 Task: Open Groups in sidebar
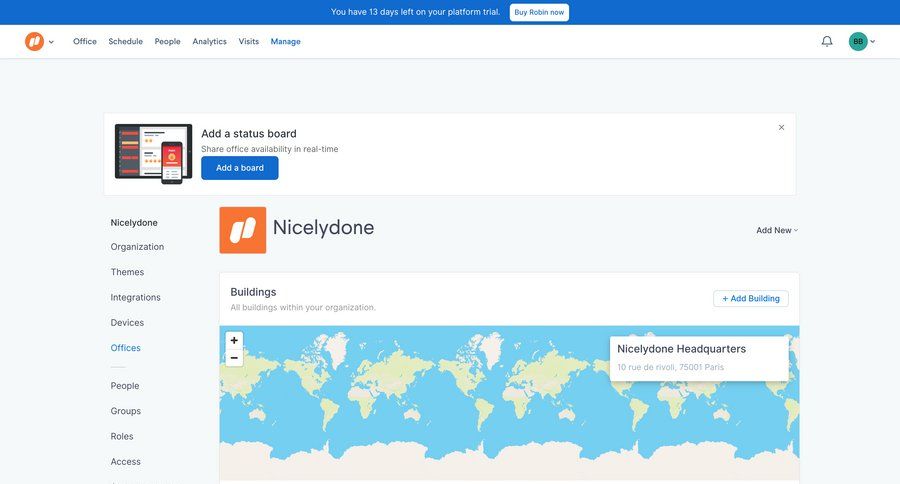pos(126,411)
